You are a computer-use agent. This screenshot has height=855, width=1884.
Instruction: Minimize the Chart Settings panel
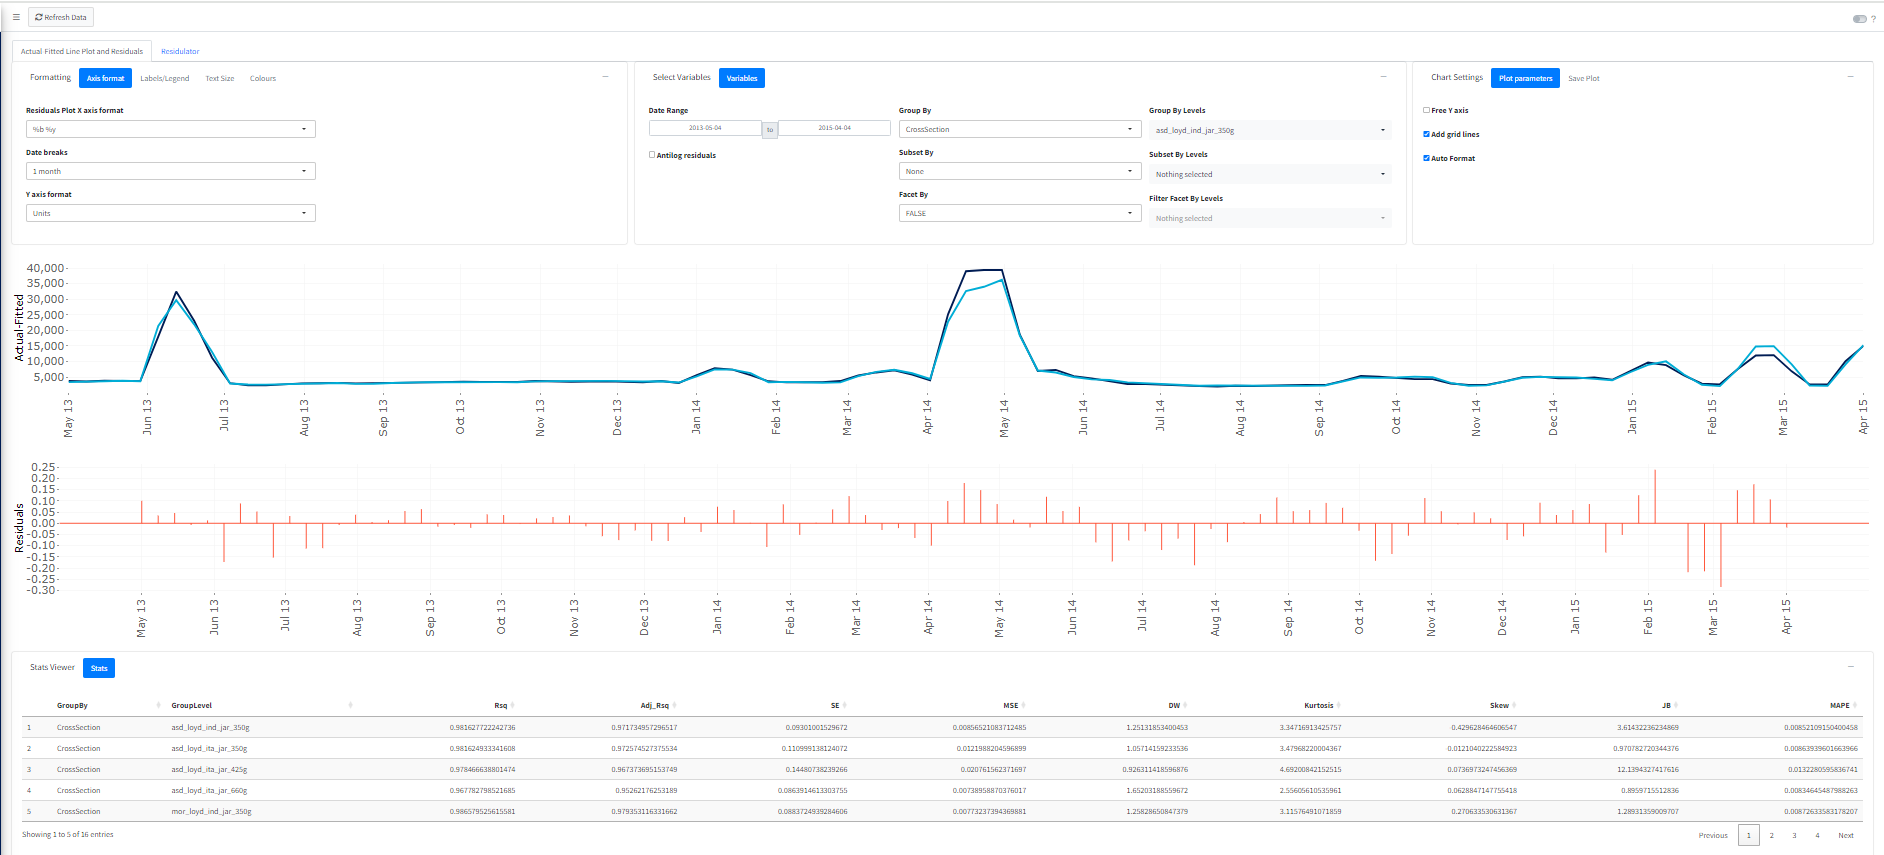tap(1850, 77)
